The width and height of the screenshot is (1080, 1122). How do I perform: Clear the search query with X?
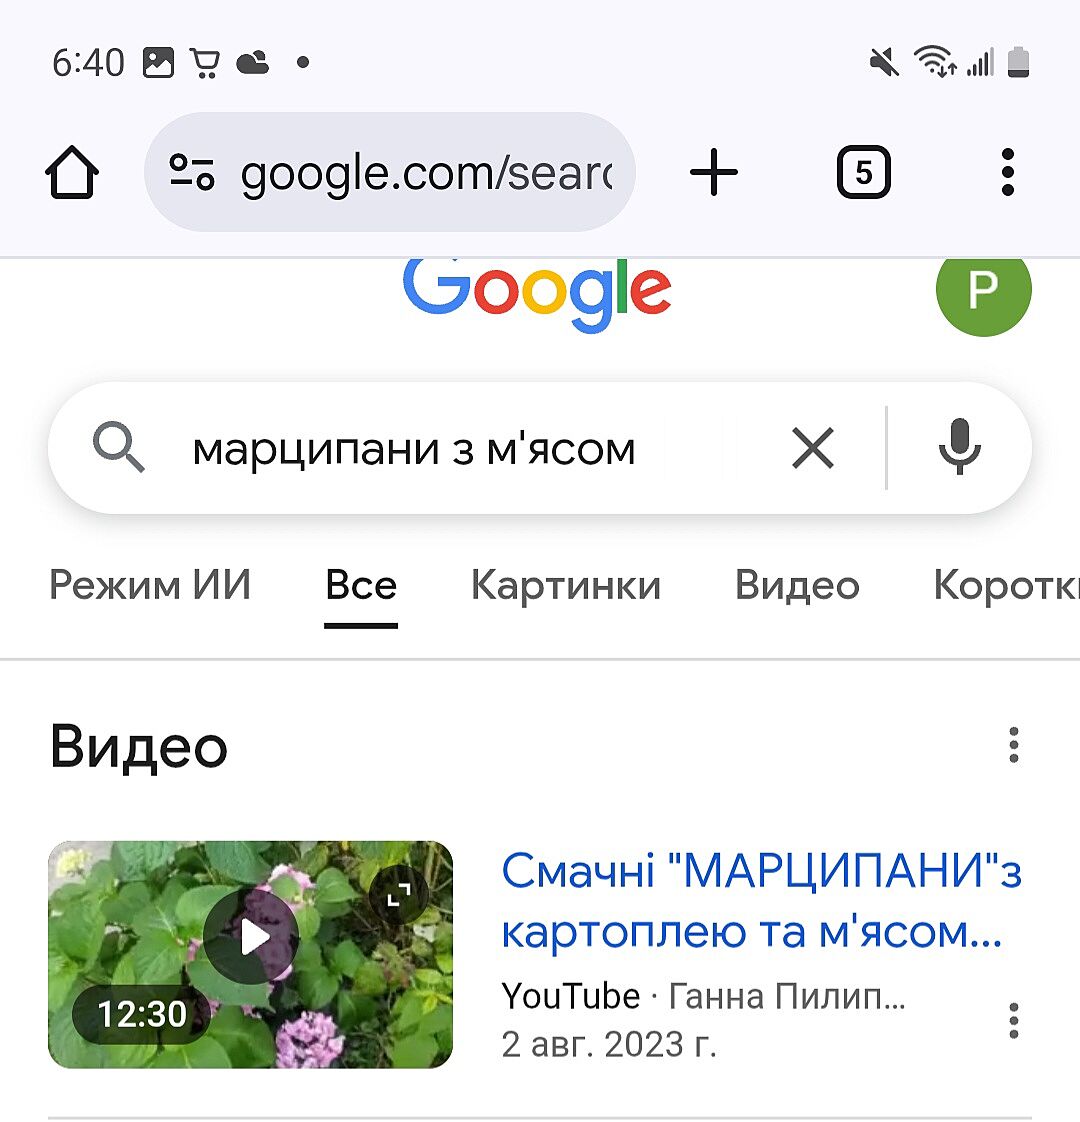(x=813, y=448)
